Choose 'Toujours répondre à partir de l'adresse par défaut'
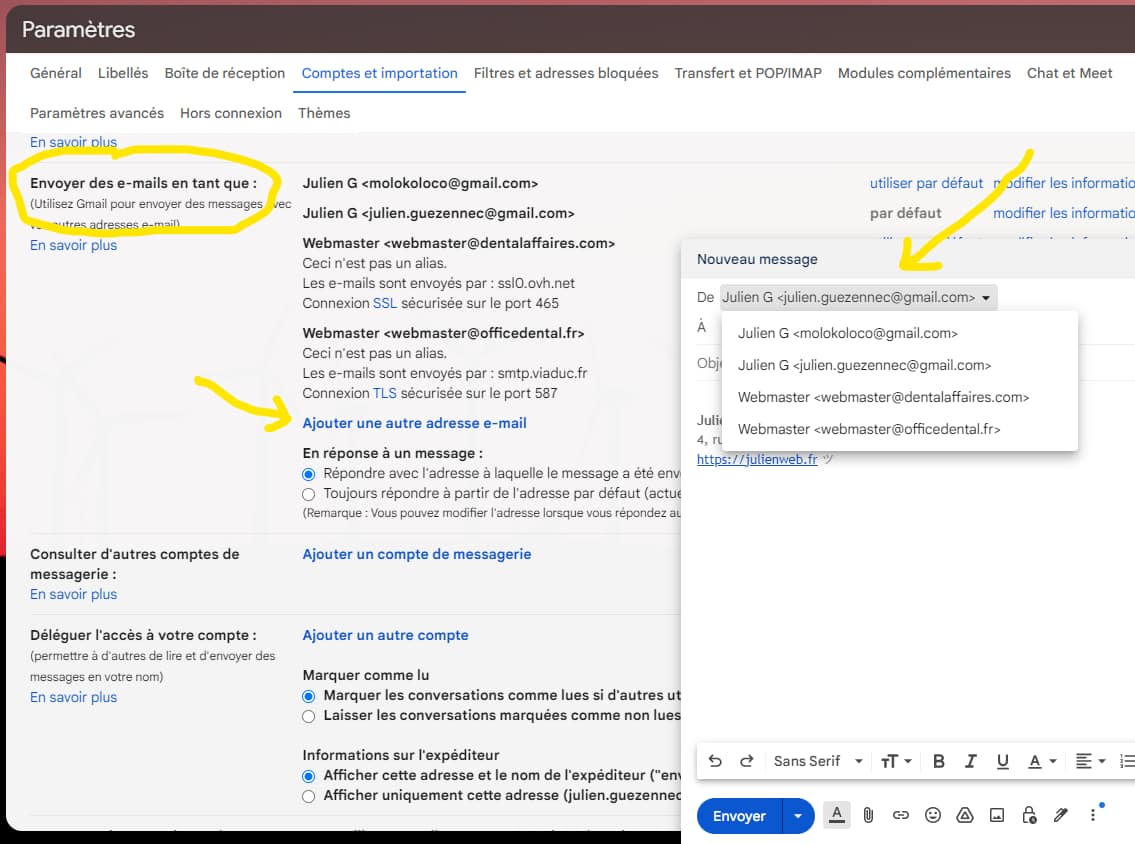 pyautogui.click(x=309, y=494)
